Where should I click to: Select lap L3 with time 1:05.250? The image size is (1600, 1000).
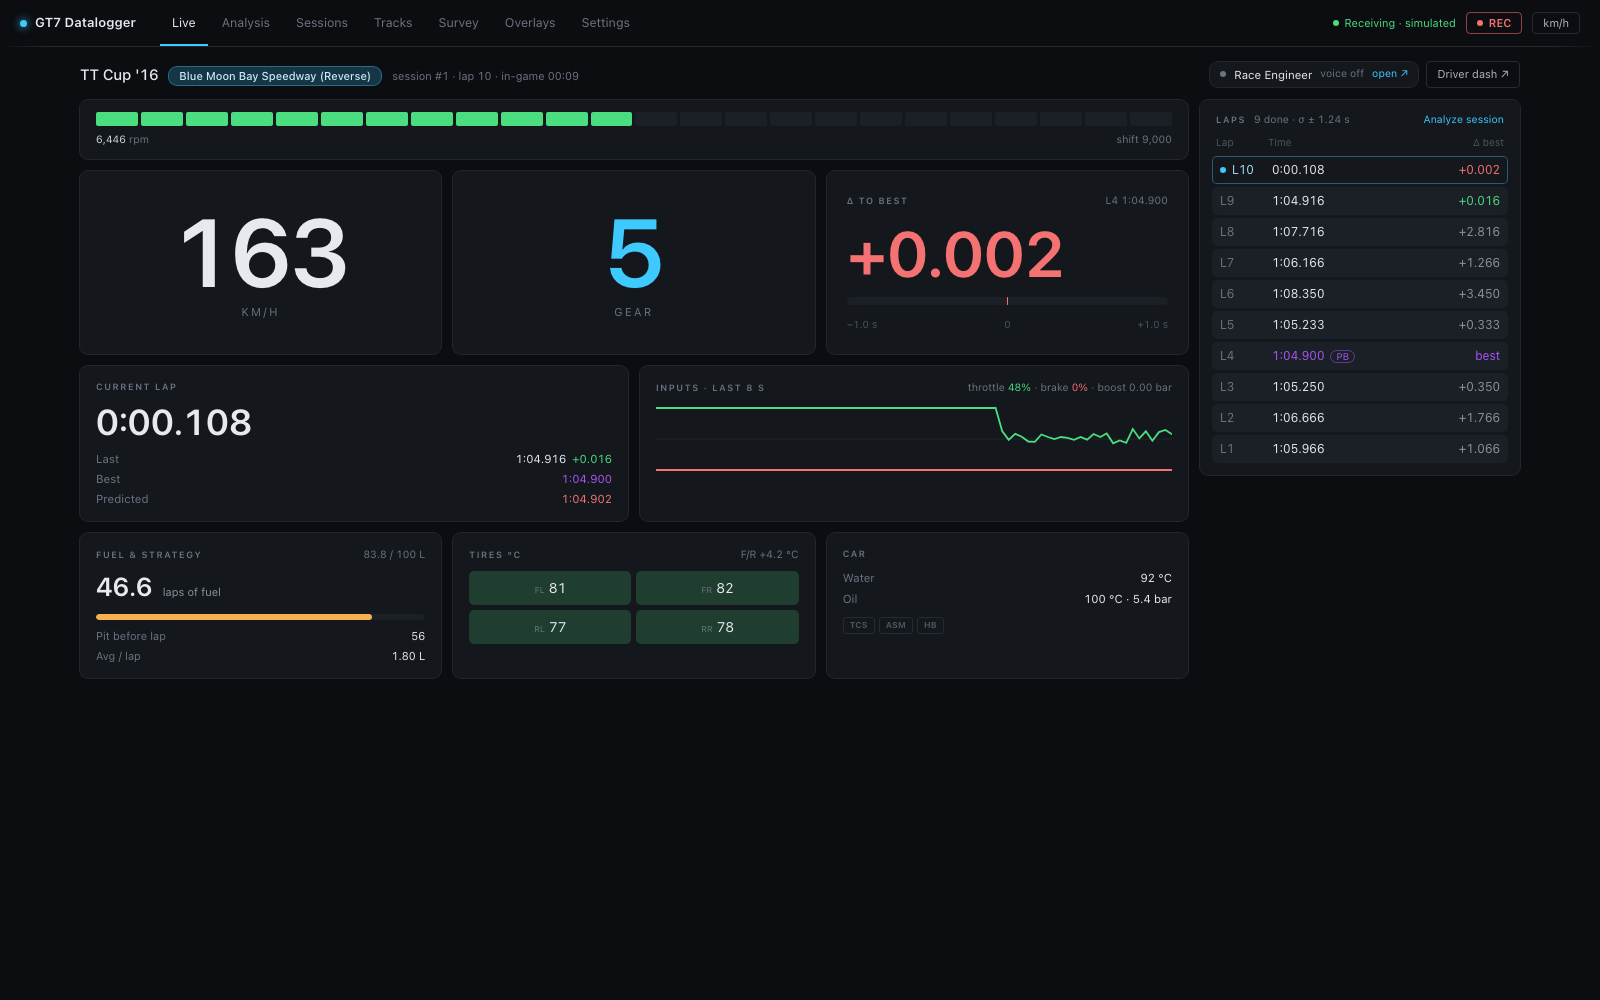pyautogui.click(x=1360, y=387)
